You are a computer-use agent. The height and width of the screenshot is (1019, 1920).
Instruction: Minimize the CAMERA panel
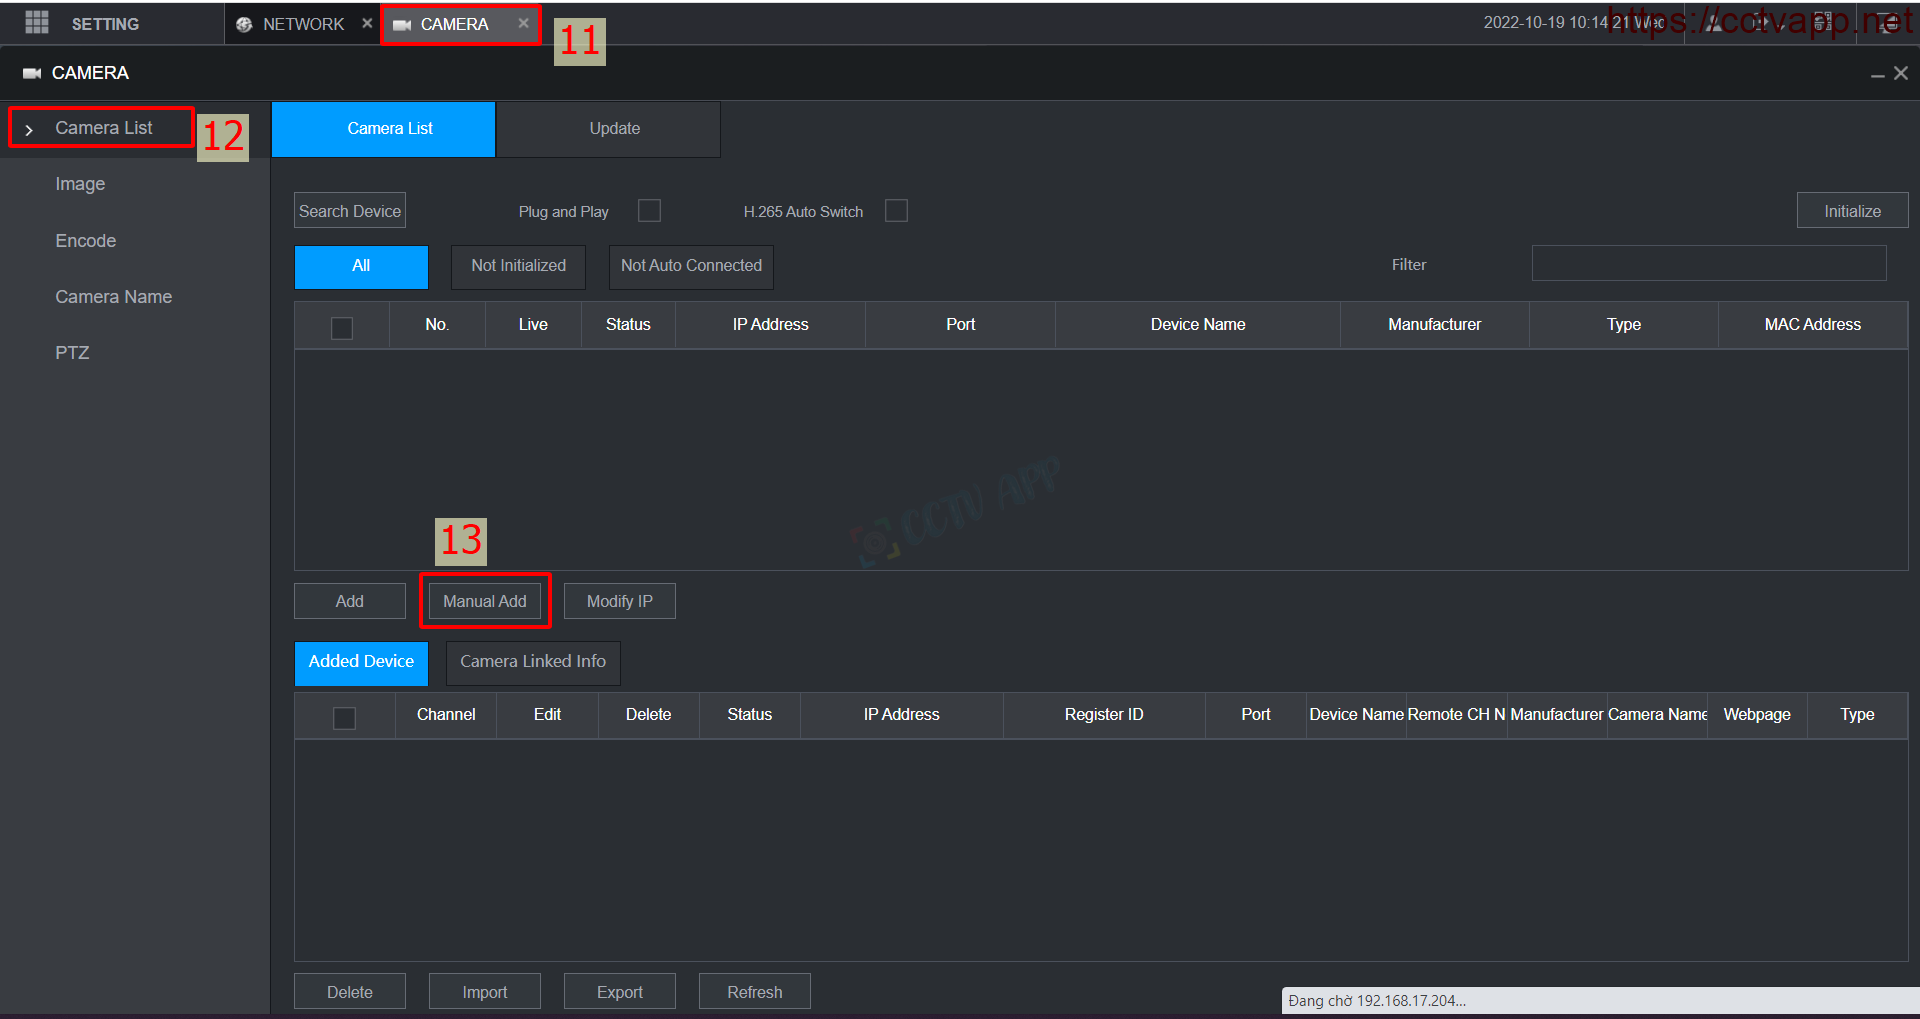[x=1877, y=75]
